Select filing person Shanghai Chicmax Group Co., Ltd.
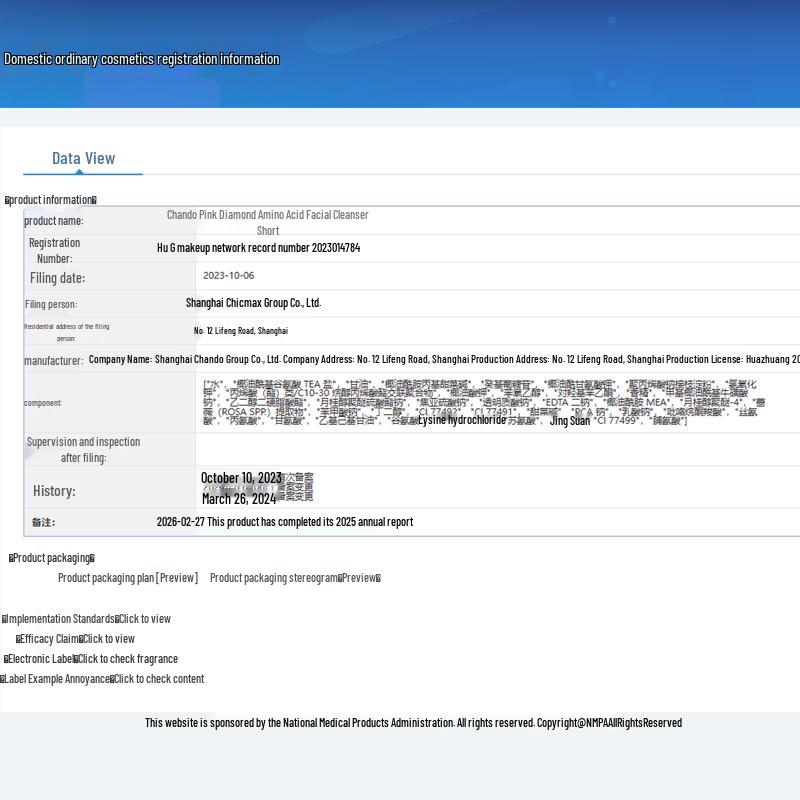 tap(254, 303)
